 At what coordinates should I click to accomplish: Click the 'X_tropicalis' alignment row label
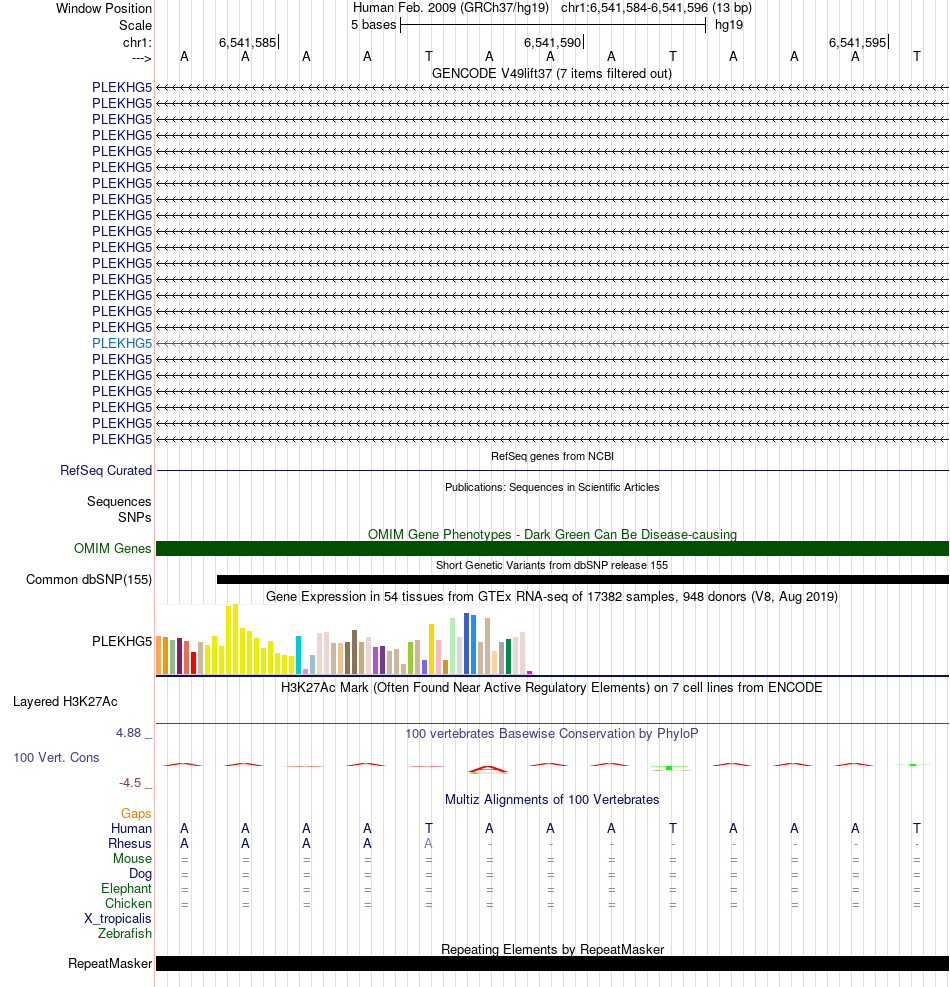(118, 918)
